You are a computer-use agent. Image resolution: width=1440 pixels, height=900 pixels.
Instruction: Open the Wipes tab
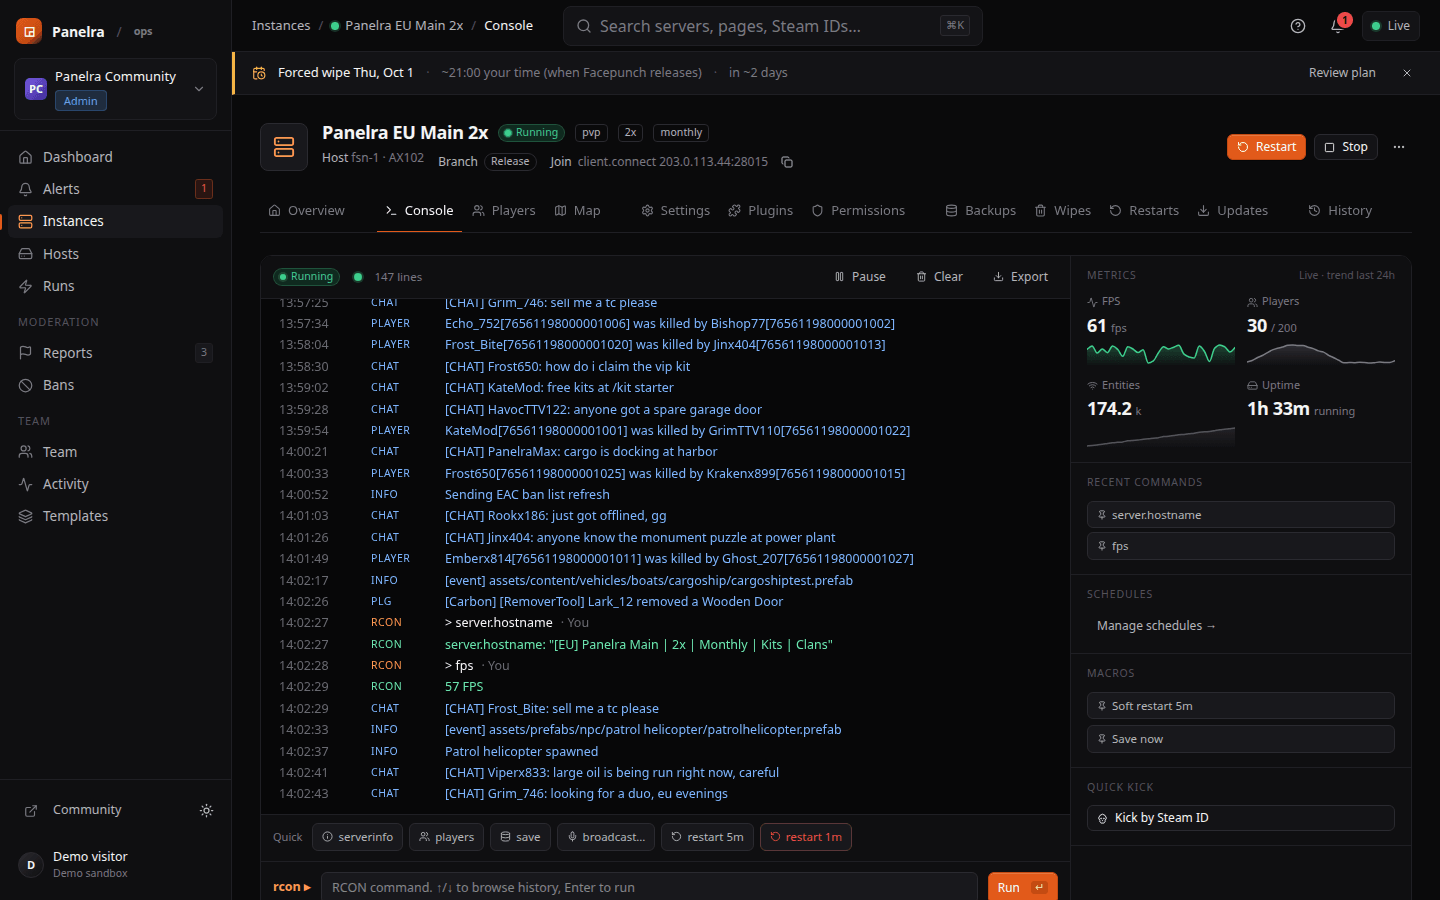1063,211
